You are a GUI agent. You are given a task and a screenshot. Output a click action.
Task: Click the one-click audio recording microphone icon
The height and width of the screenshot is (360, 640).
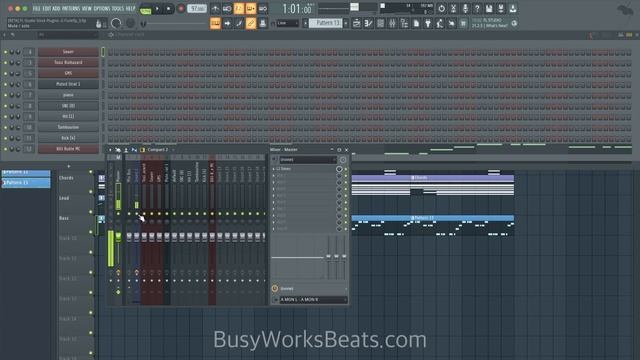[465, 9]
